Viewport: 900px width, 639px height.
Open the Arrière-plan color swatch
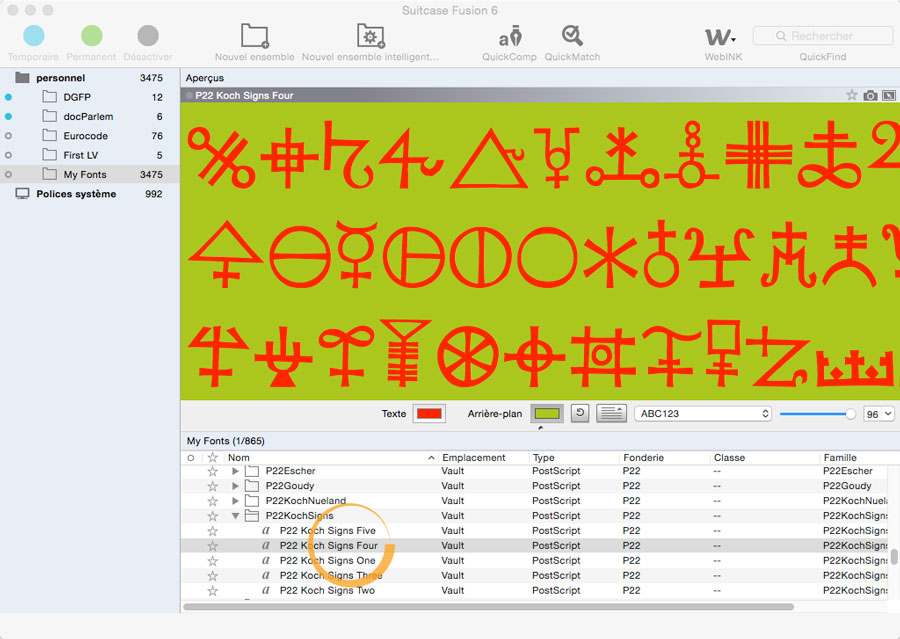546,413
